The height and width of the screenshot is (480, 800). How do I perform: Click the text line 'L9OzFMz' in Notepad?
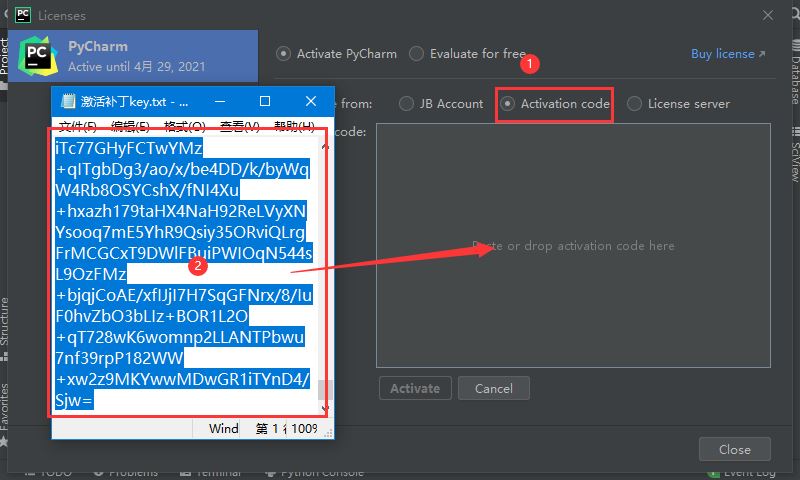click(91, 274)
